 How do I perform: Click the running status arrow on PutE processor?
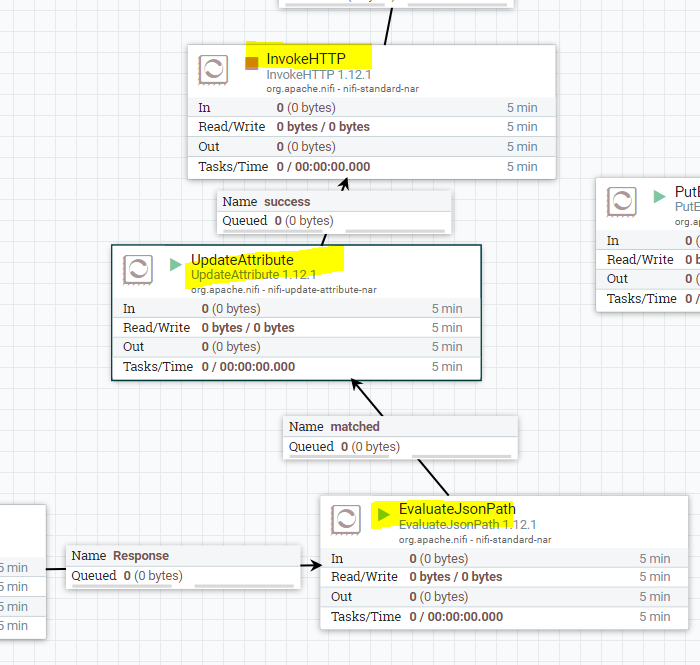(659, 196)
